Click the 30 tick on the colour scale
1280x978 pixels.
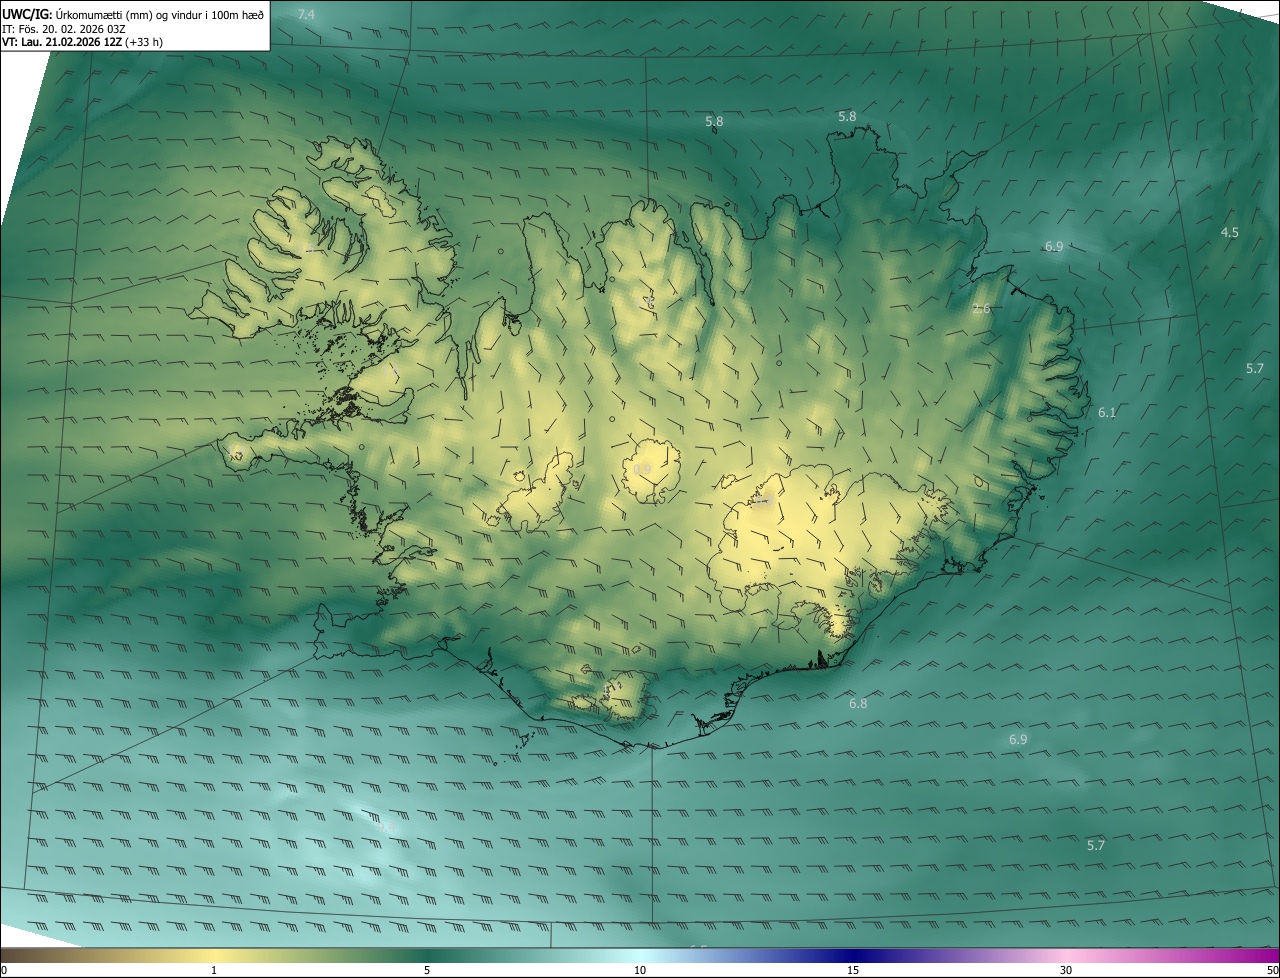[x=1066, y=970]
